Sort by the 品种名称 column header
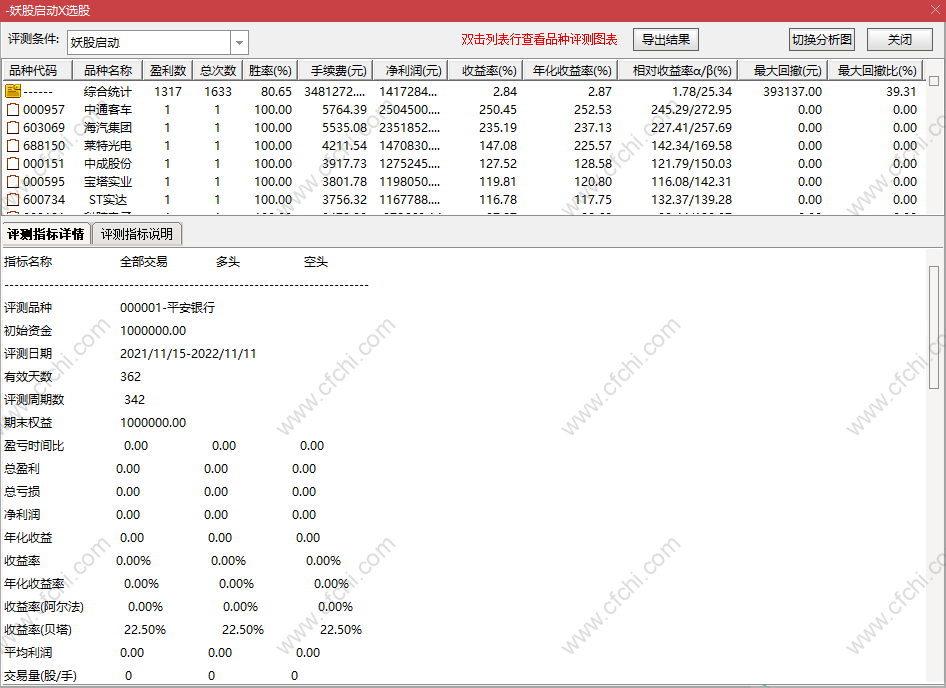Screen dimensions: 946x688 (x=107, y=71)
